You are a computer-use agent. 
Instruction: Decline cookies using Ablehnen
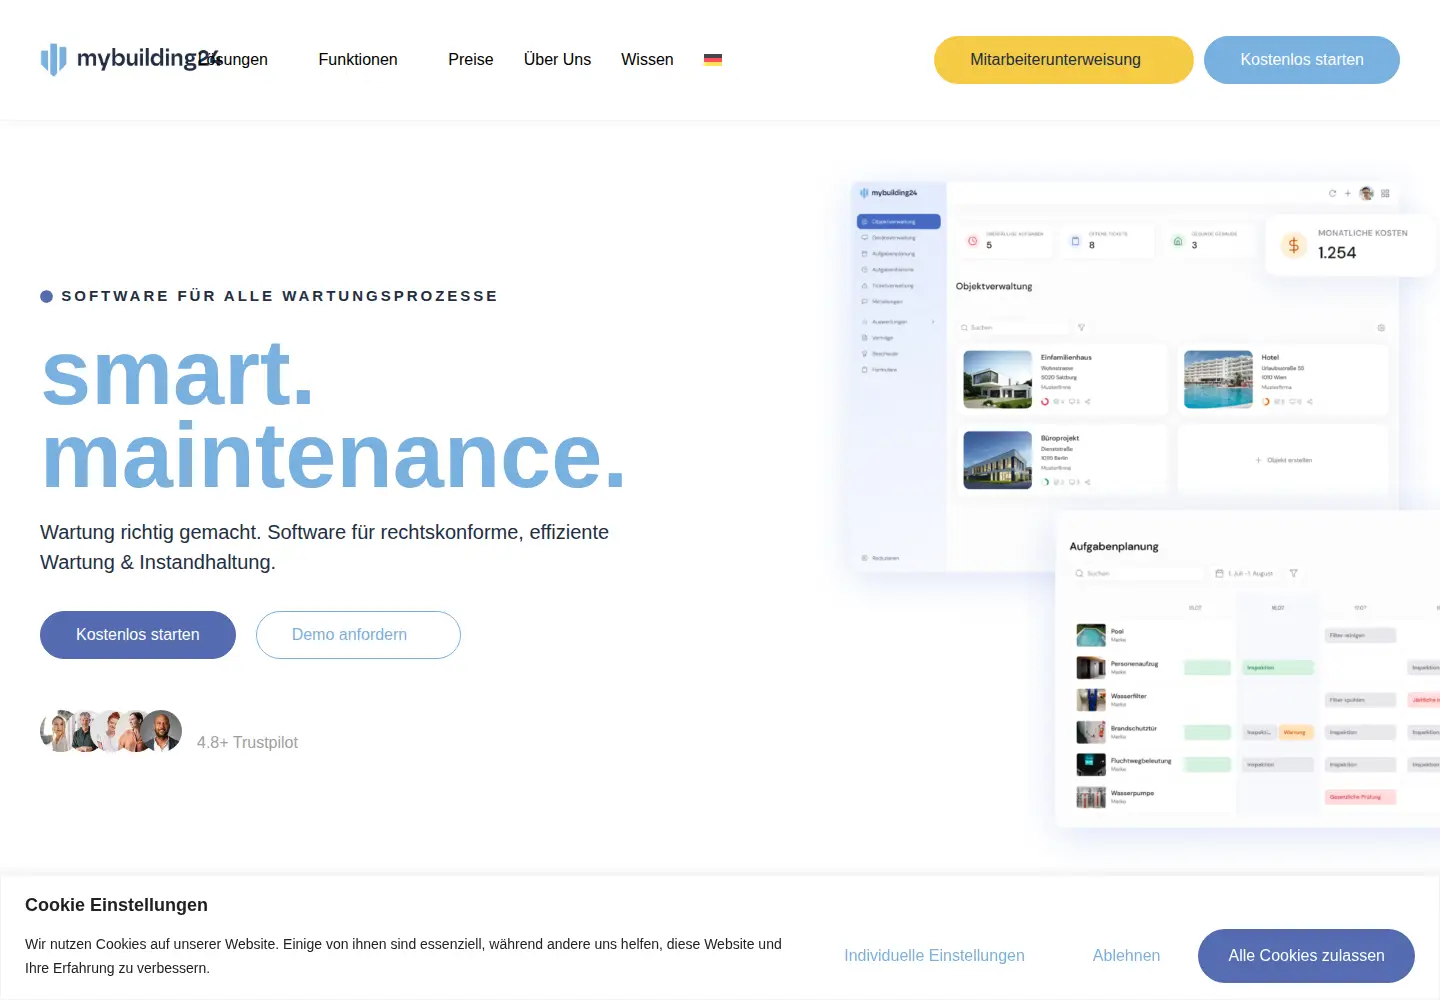tap(1126, 956)
